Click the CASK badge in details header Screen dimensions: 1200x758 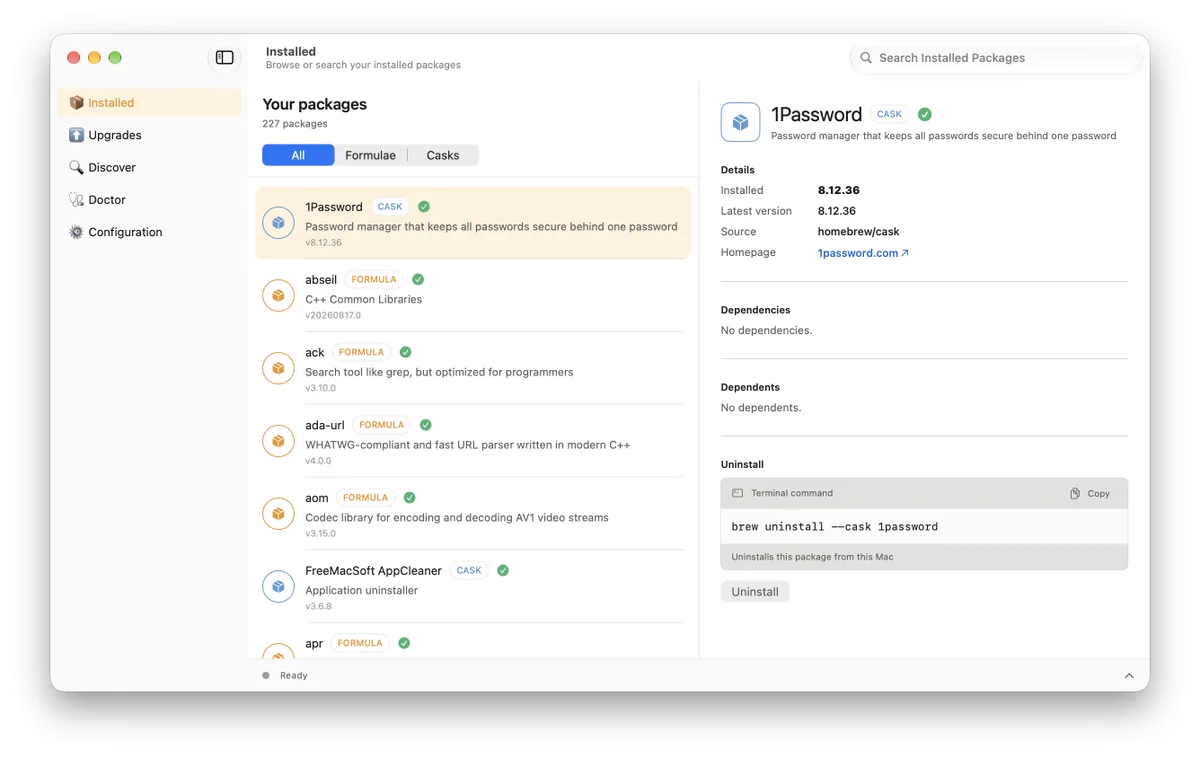coord(889,114)
